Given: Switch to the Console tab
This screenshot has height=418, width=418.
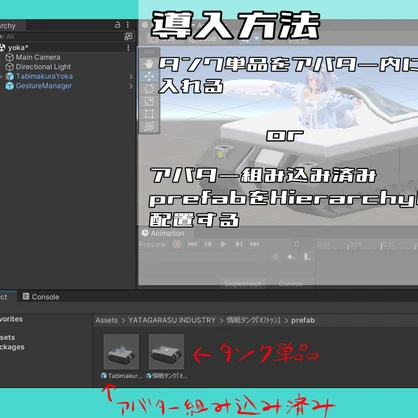Looking at the screenshot, I should point(41,297).
